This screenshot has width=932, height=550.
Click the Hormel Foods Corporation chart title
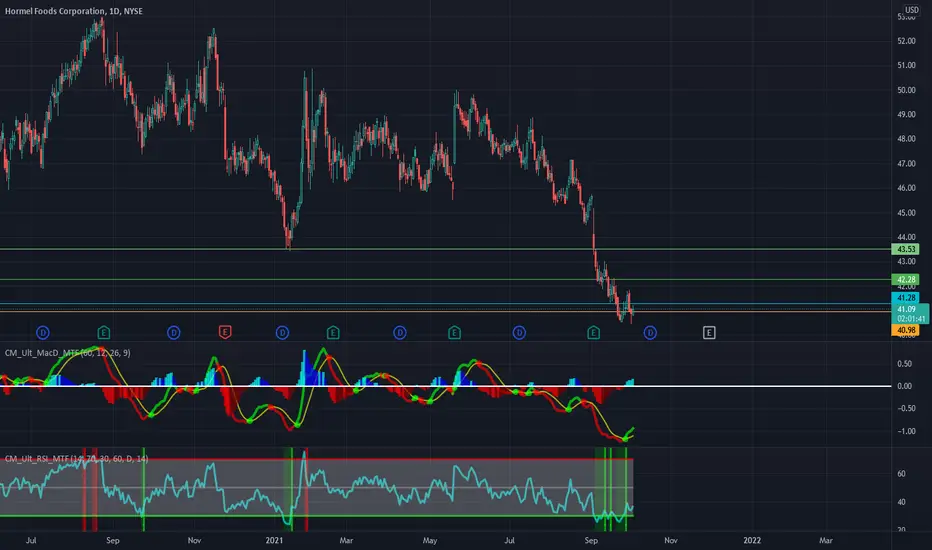(74, 11)
